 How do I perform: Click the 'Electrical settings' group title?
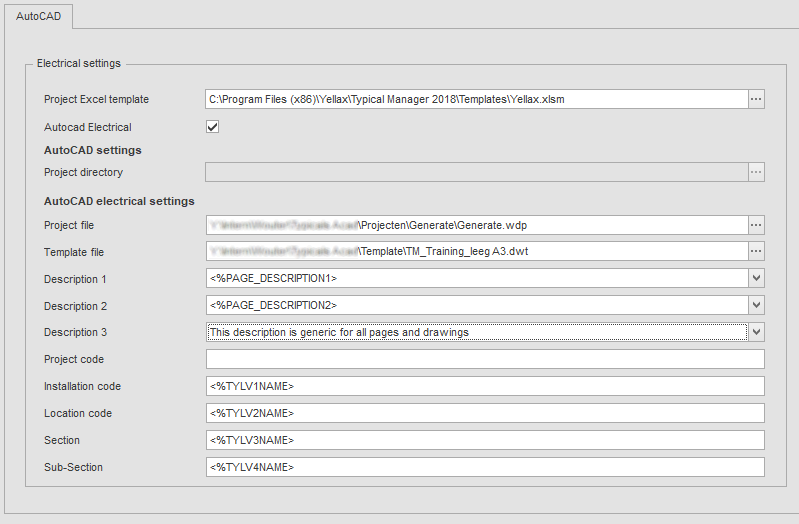[x=79, y=63]
